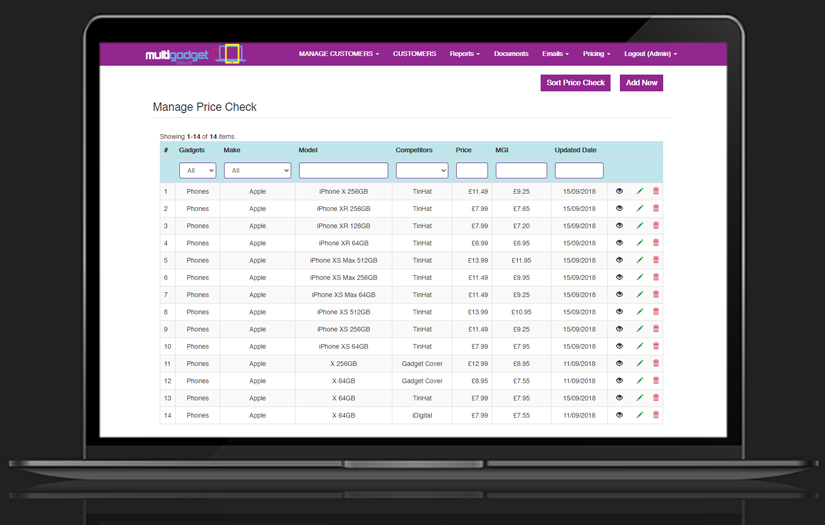Expand the Reports menu

[x=465, y=54]
